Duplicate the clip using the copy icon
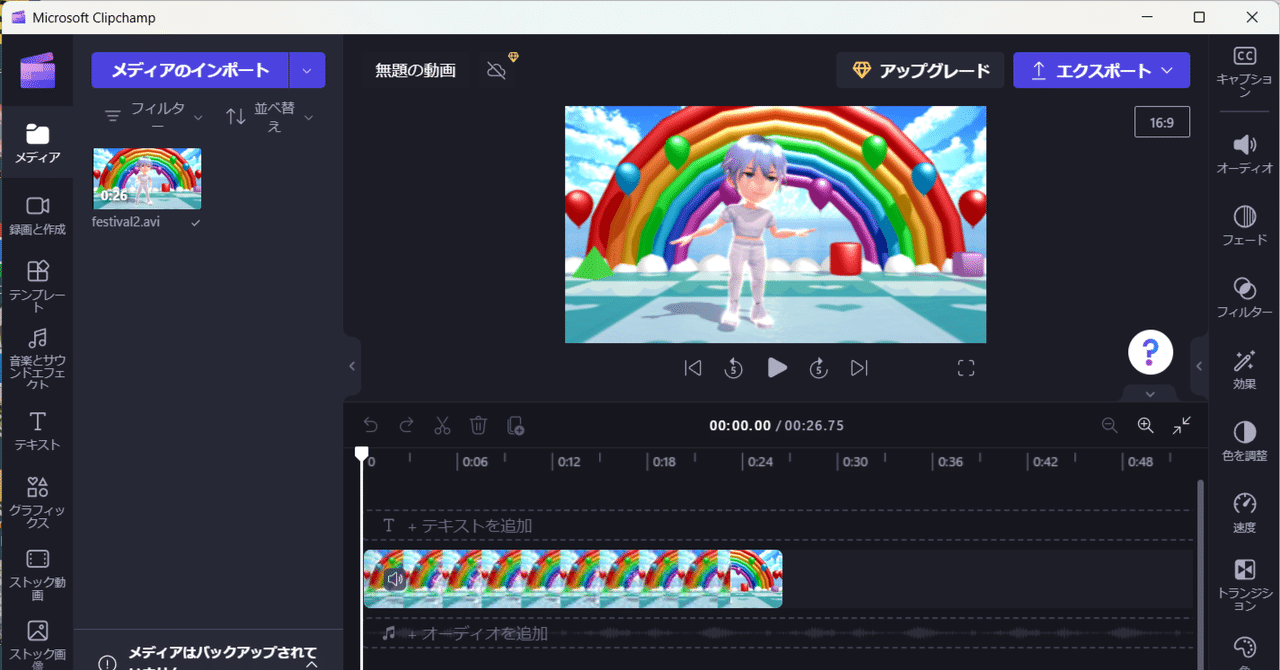The image size is (1280, 670). [516, 425]
